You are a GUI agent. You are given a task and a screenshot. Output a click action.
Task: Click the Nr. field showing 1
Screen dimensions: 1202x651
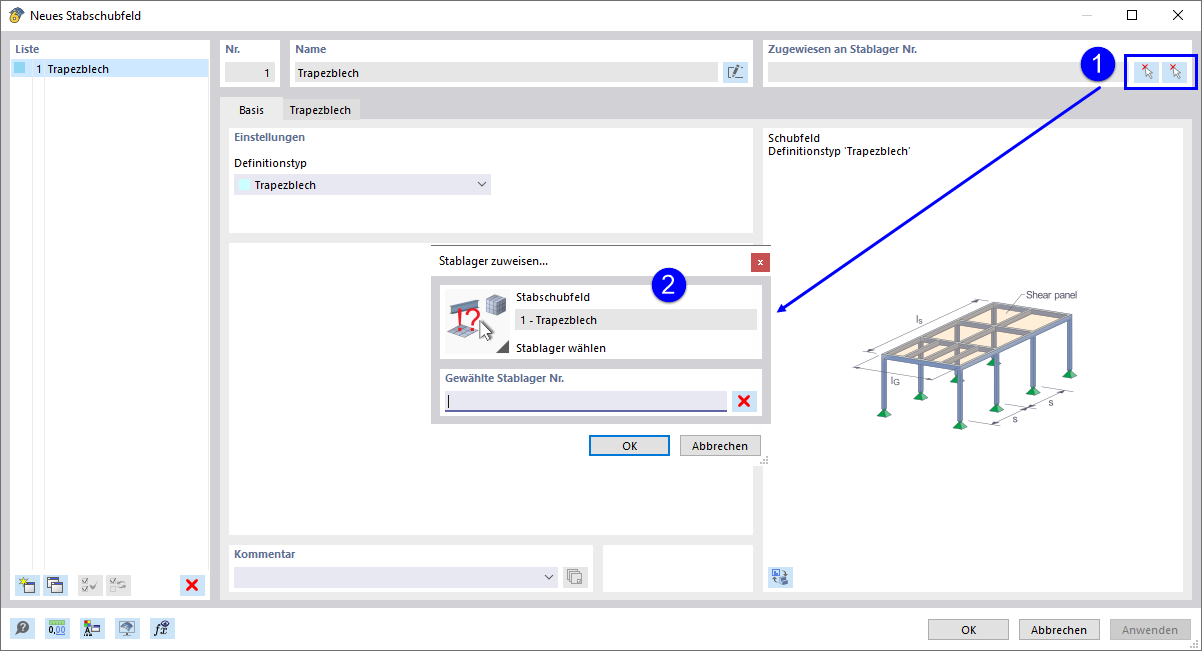[x=249, y=72]
